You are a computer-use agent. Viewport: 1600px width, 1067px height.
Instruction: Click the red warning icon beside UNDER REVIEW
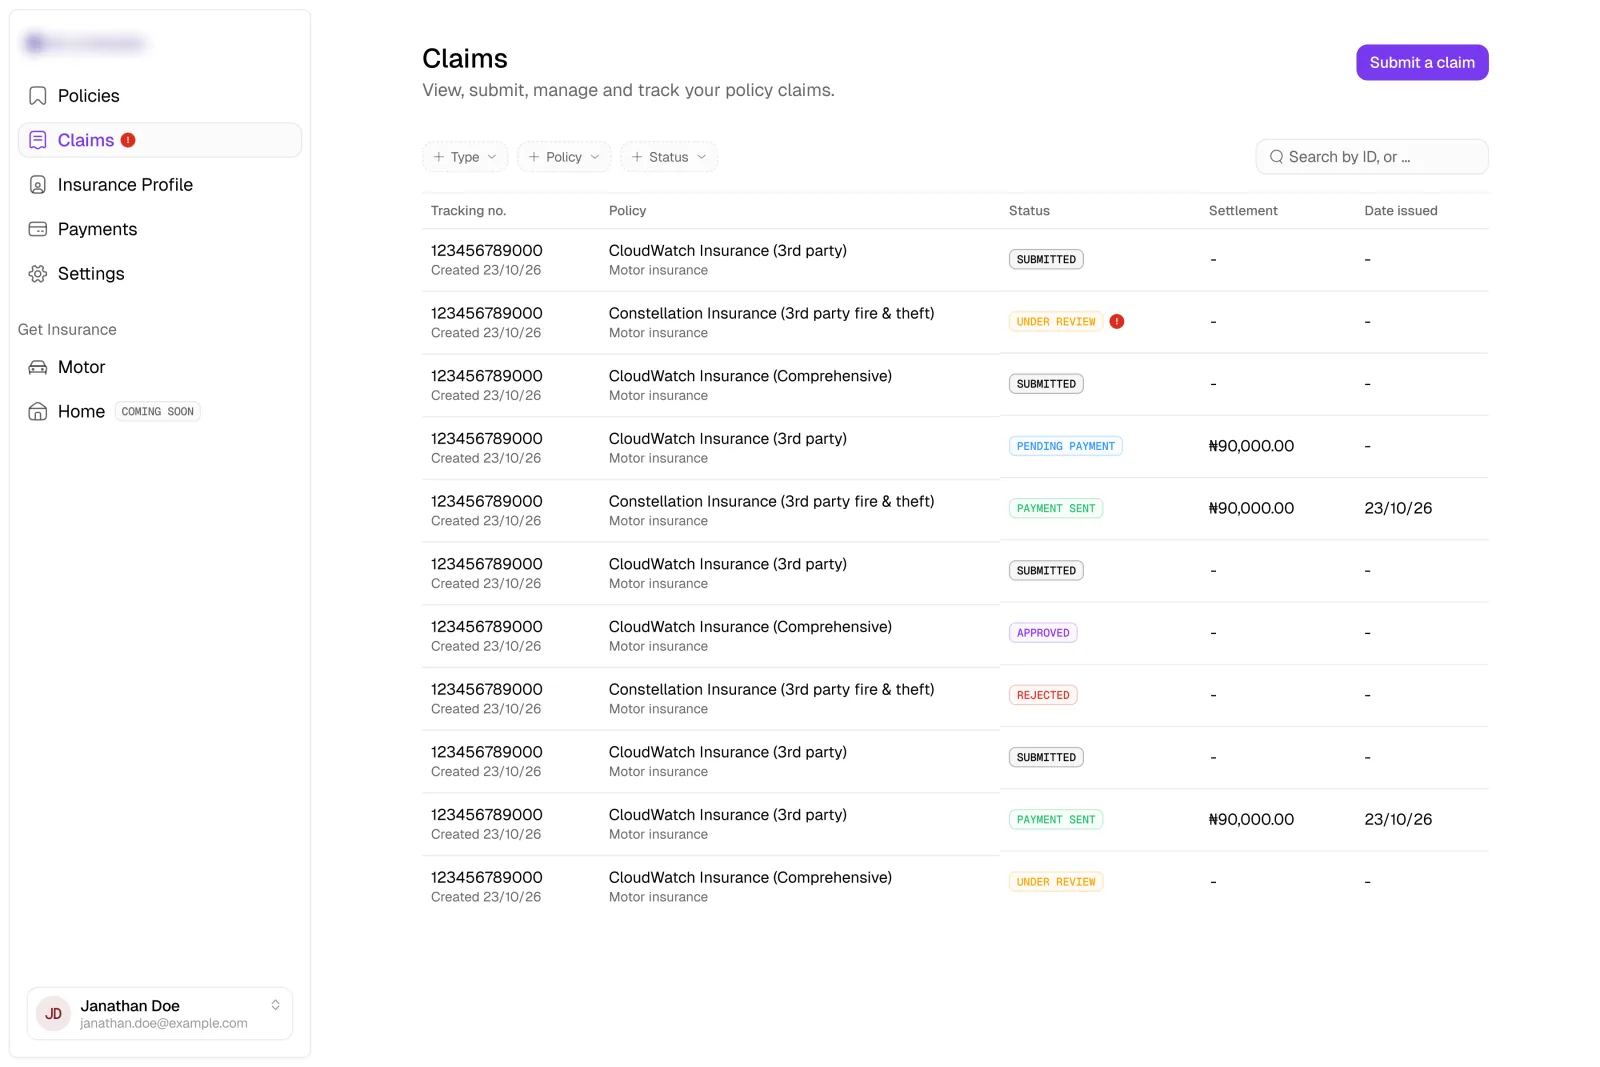pyautogui.click(x=1117, y=322)
